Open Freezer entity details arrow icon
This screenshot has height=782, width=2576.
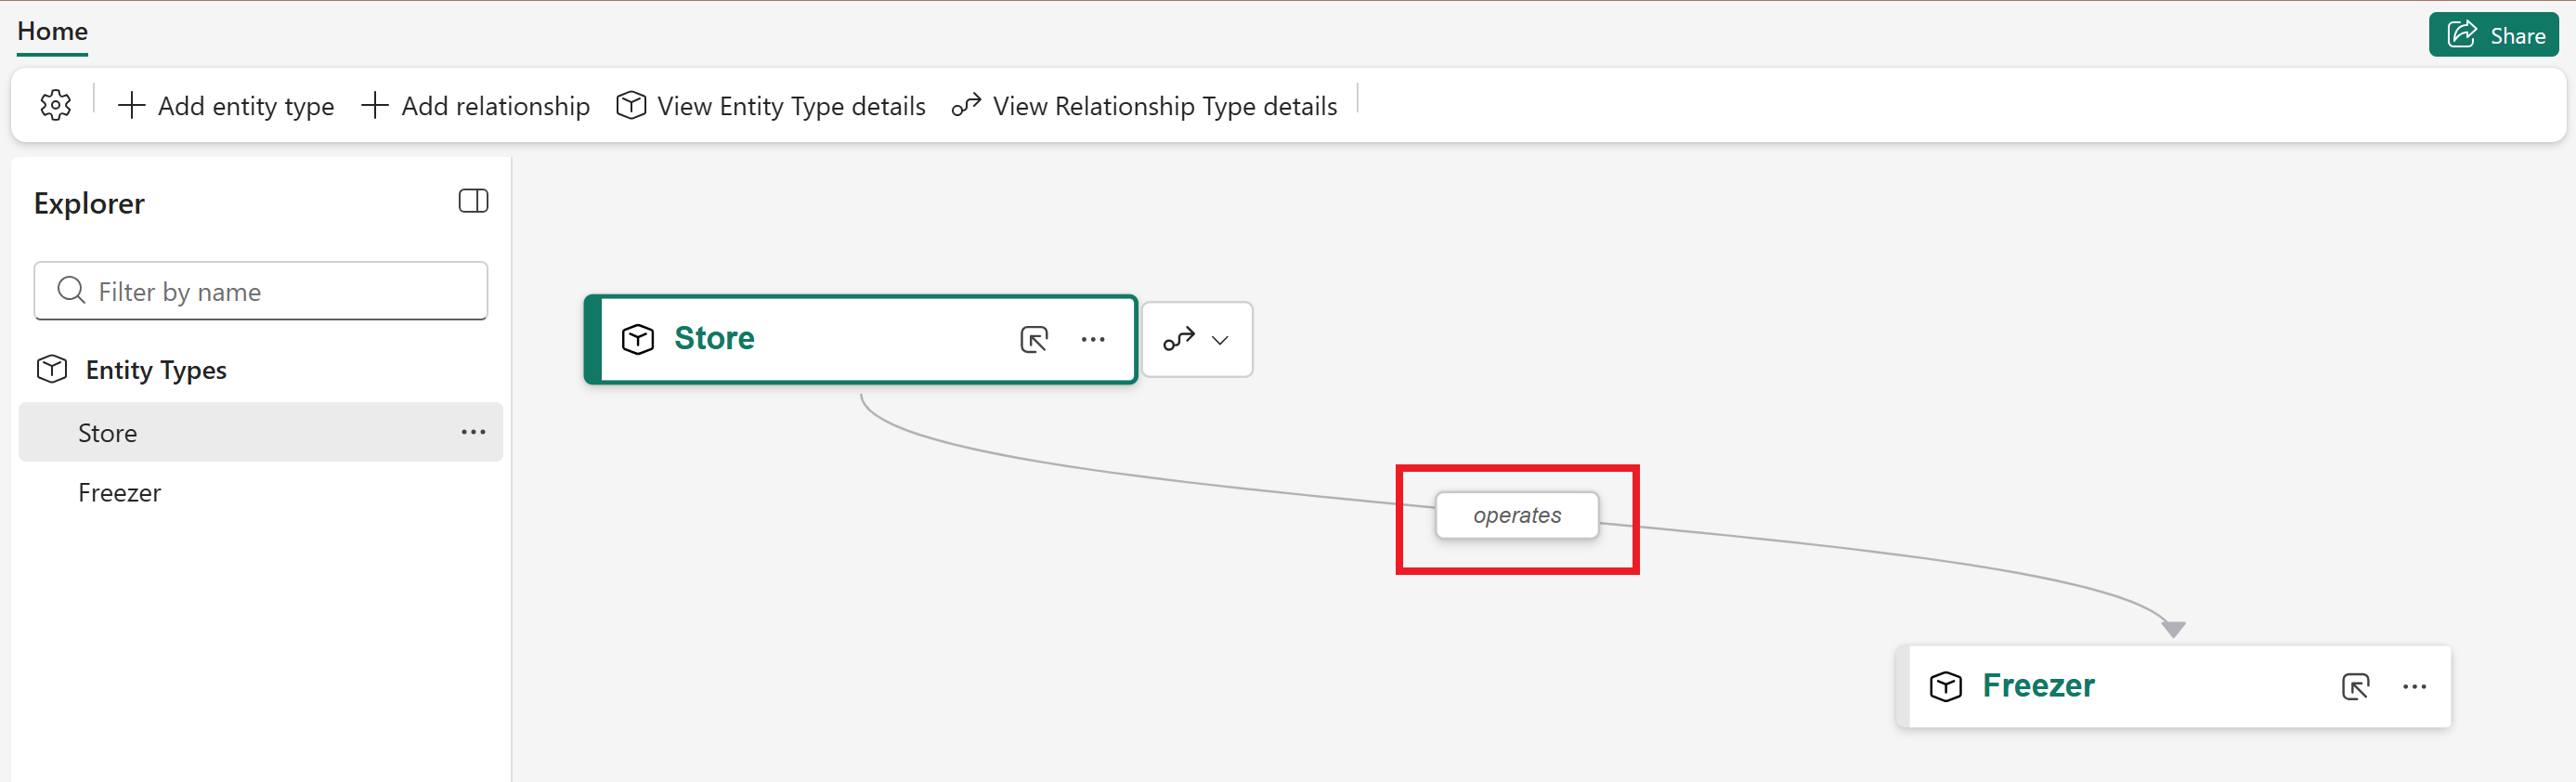point(2355,686)
